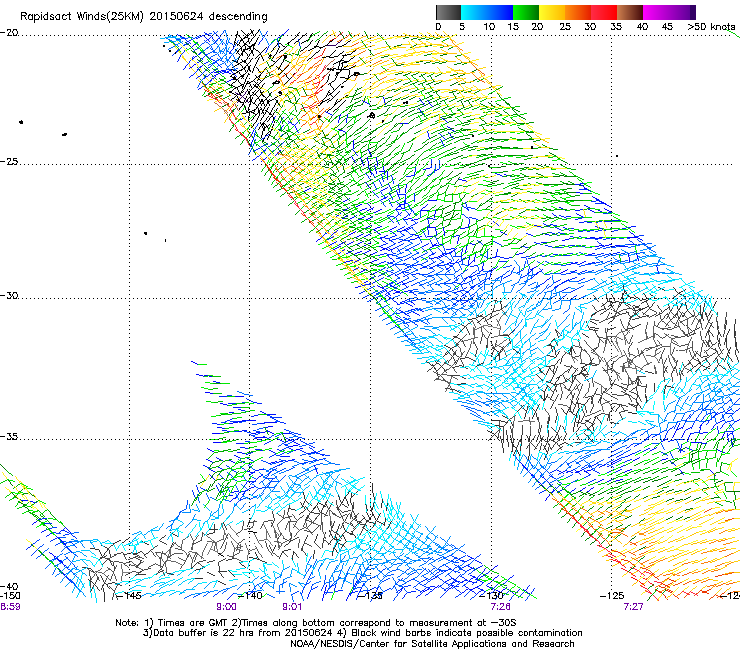Click the '45' label on the legend
The image size is (740, 650).
667,27
